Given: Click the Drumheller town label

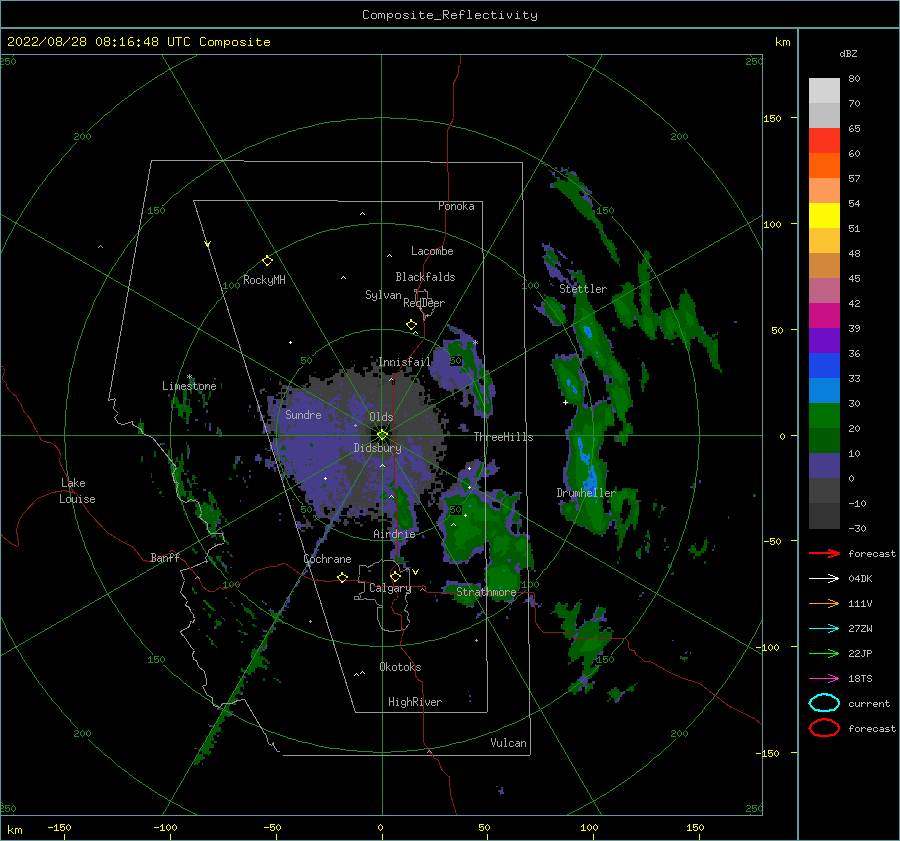Looking at the screenshot, I should click(x=586, y=493).
